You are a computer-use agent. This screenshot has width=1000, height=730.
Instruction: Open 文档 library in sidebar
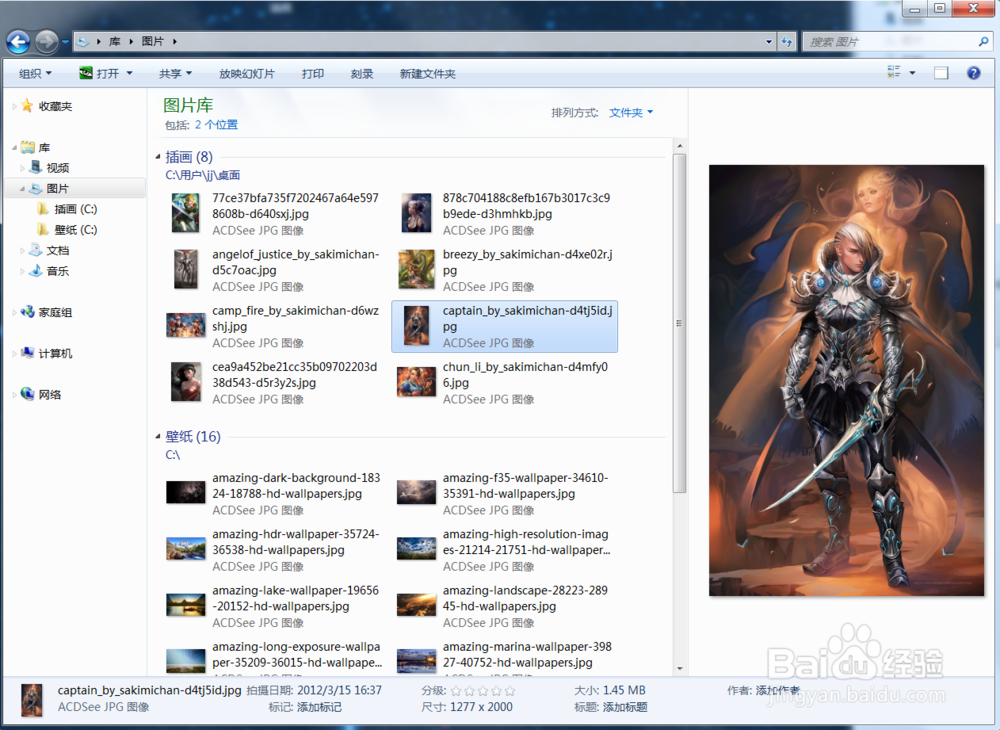[x=49, y=250]
